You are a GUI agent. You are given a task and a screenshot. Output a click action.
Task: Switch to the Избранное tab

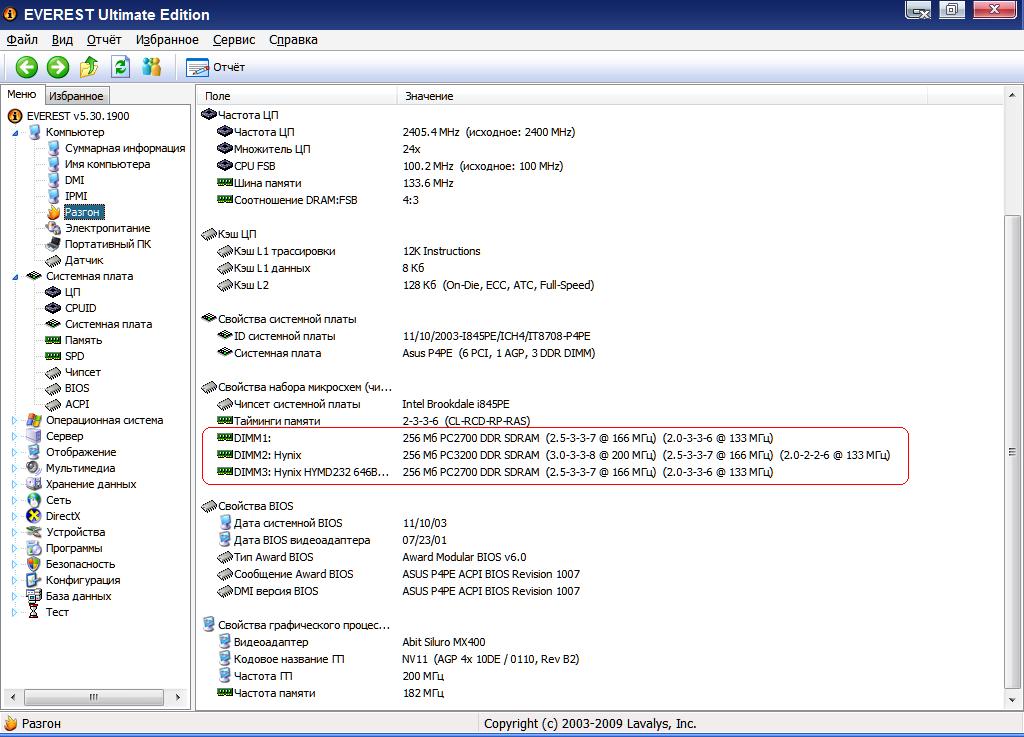[76, 96]
